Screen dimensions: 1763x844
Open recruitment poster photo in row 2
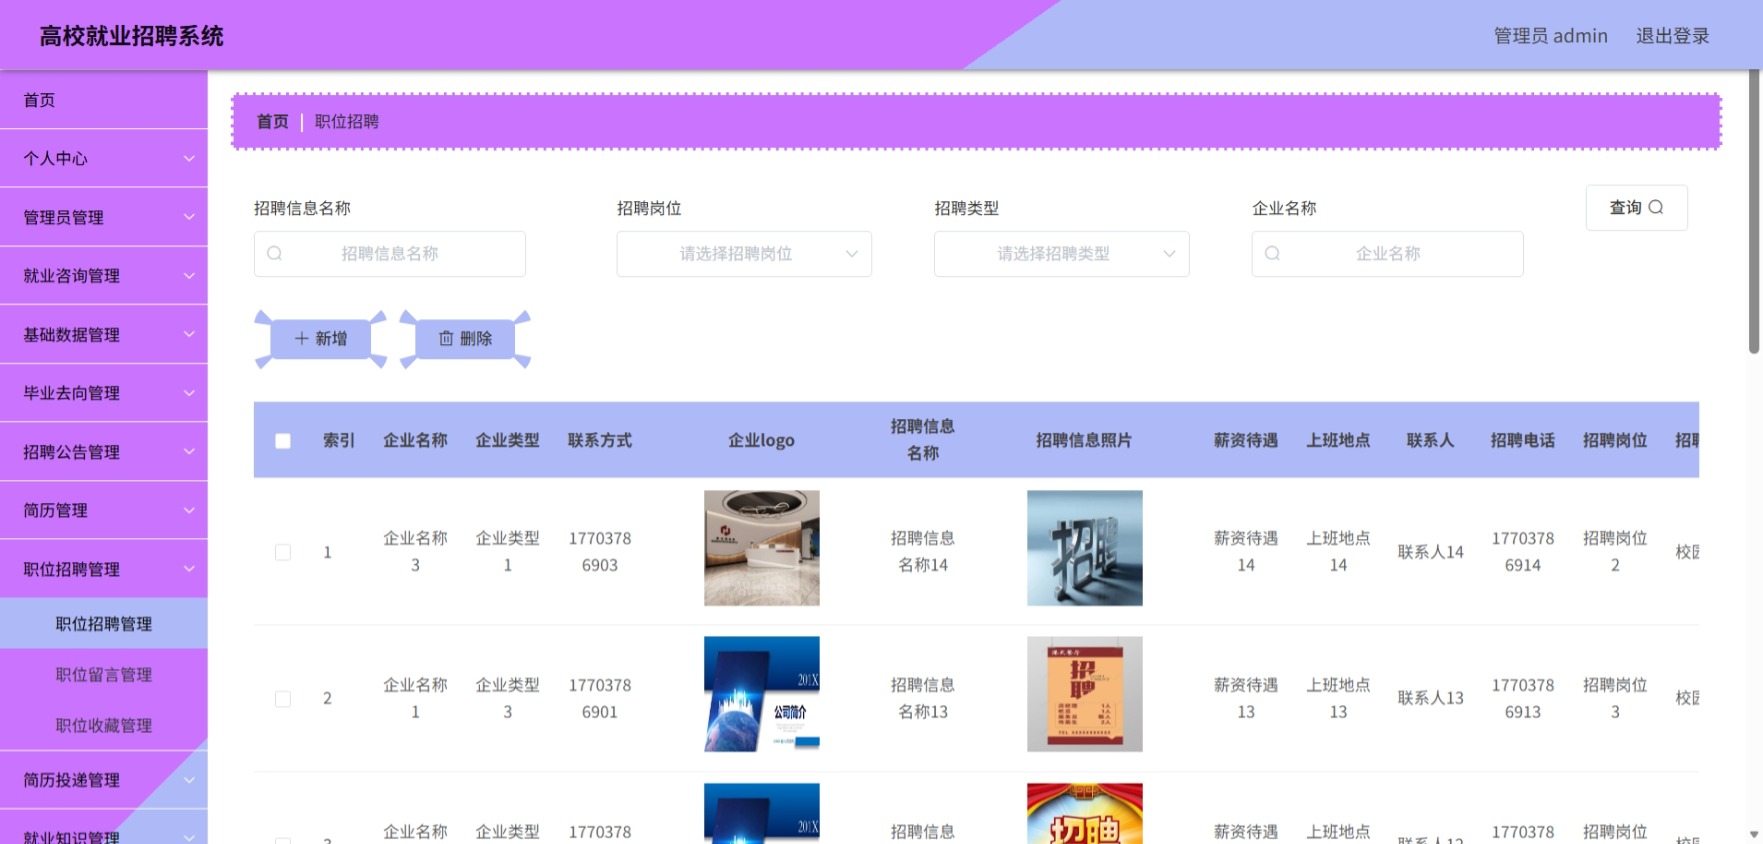pos(1085,694)
